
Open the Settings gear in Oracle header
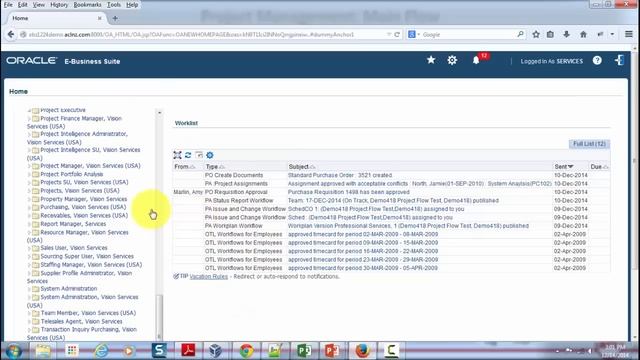(x=452, y=60)
